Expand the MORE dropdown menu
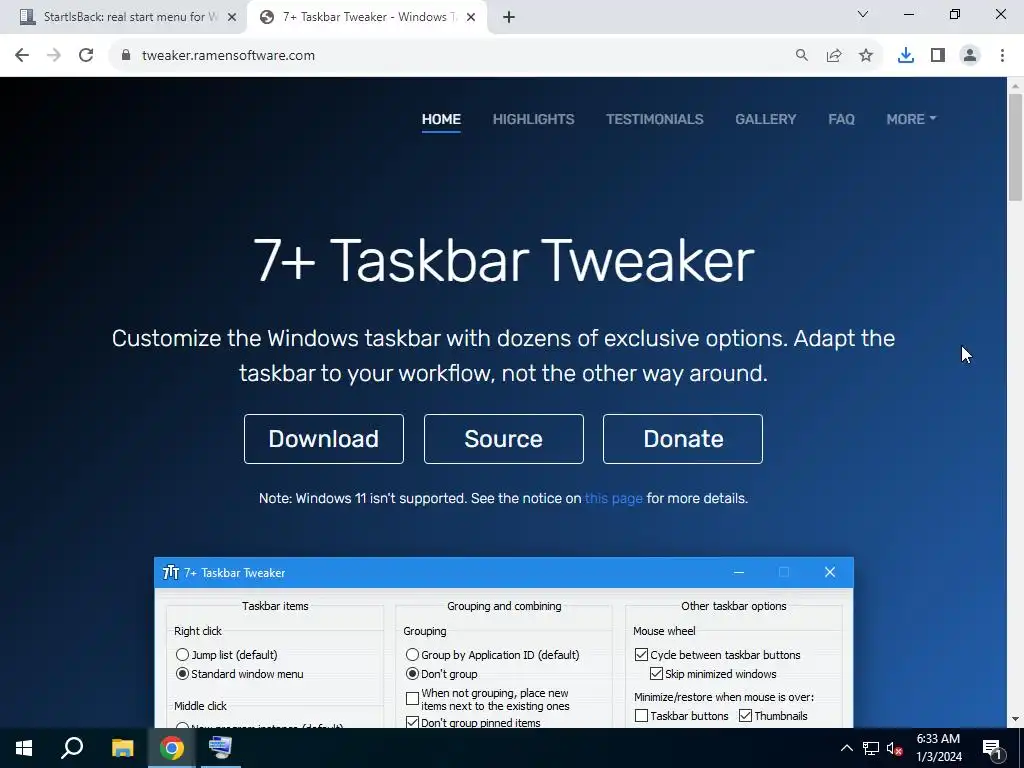Viewport: 1024px width, 768px height. click(911, 120)
